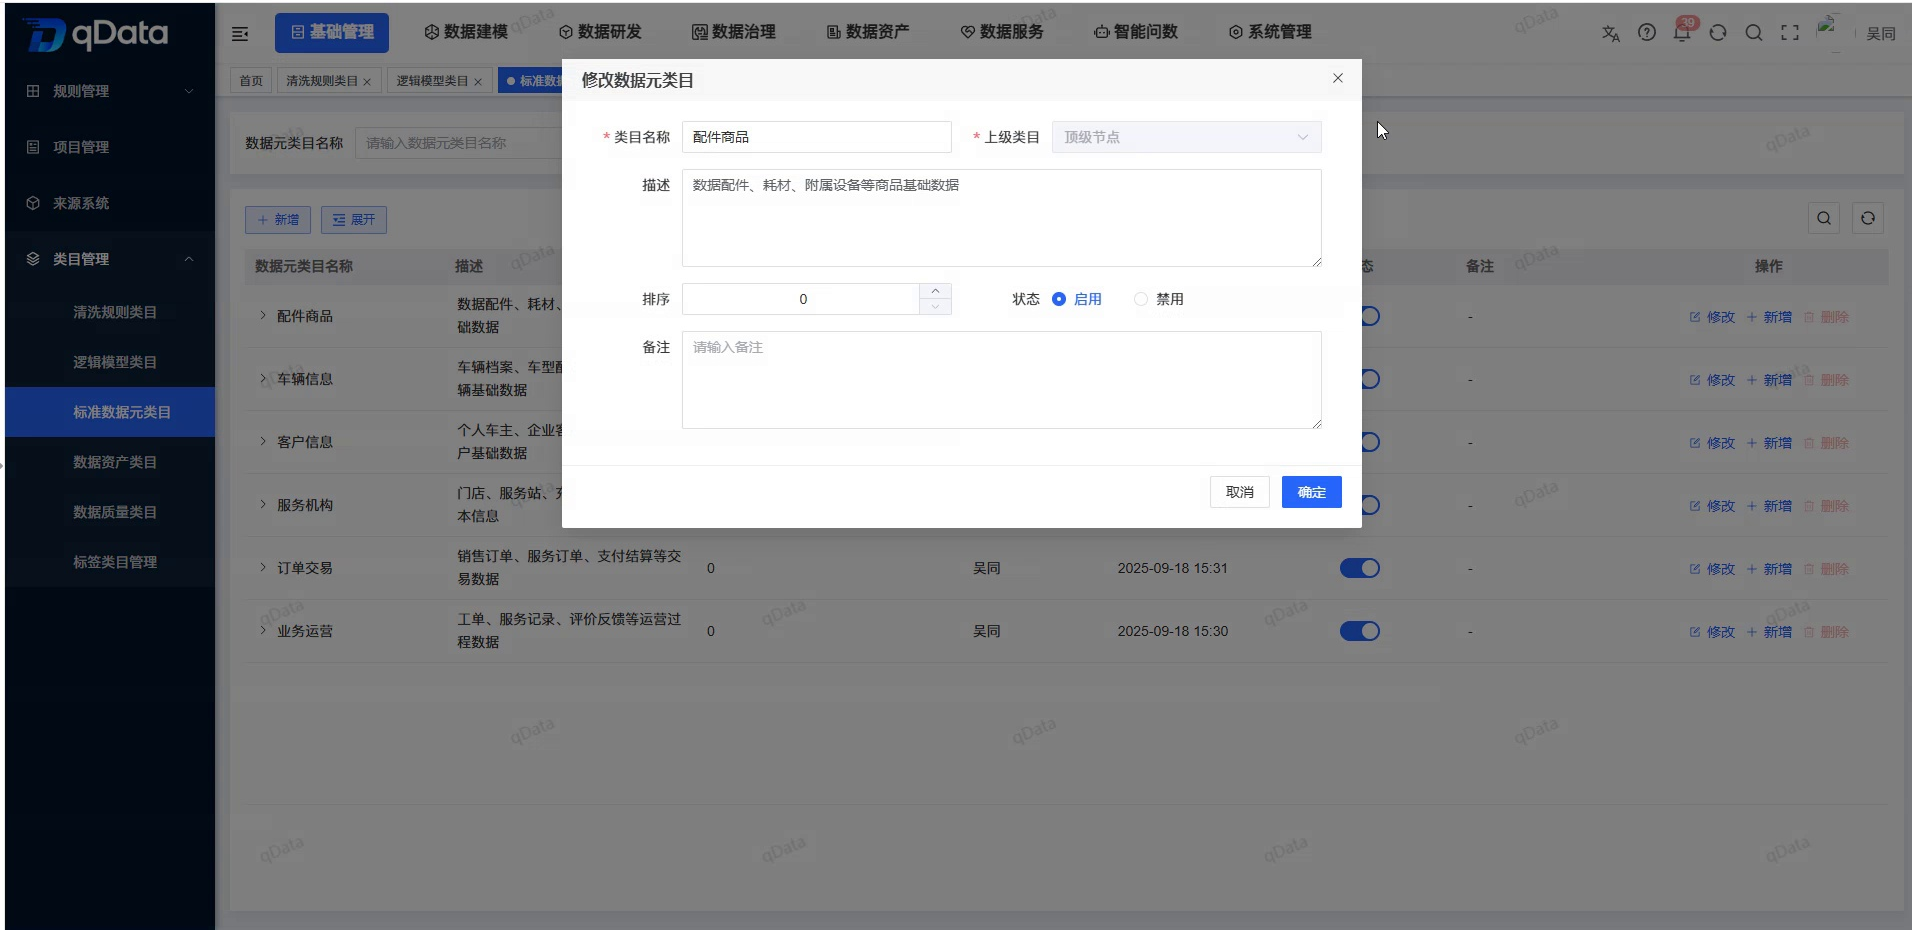Toggle fullscreen icon in header
This screenshot has width=1912, height=930.
pos(1790,33)
